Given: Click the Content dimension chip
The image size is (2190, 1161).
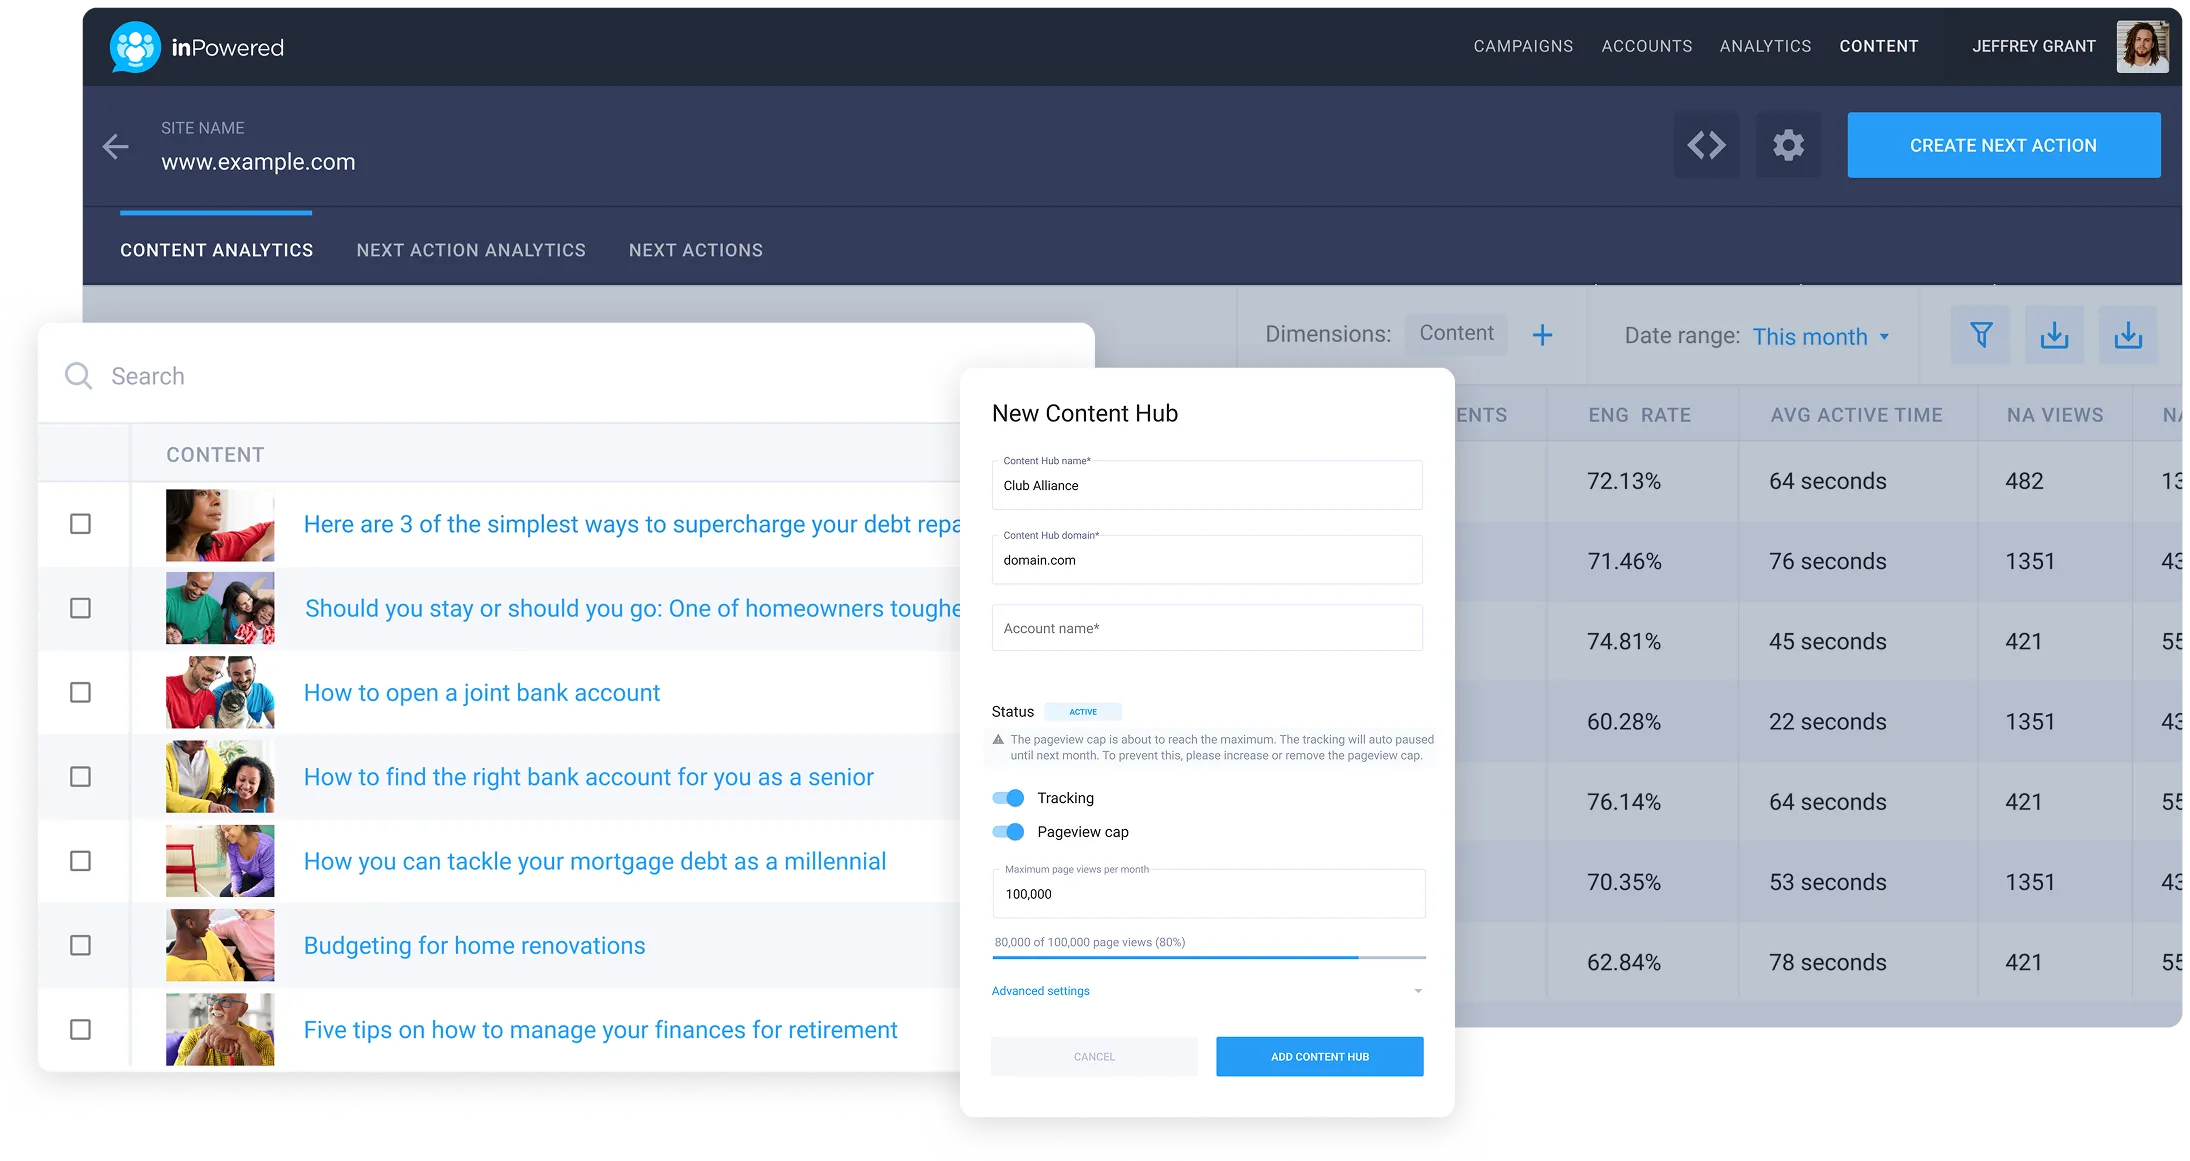Looking at the screenshot, I should coord(1456,334).
